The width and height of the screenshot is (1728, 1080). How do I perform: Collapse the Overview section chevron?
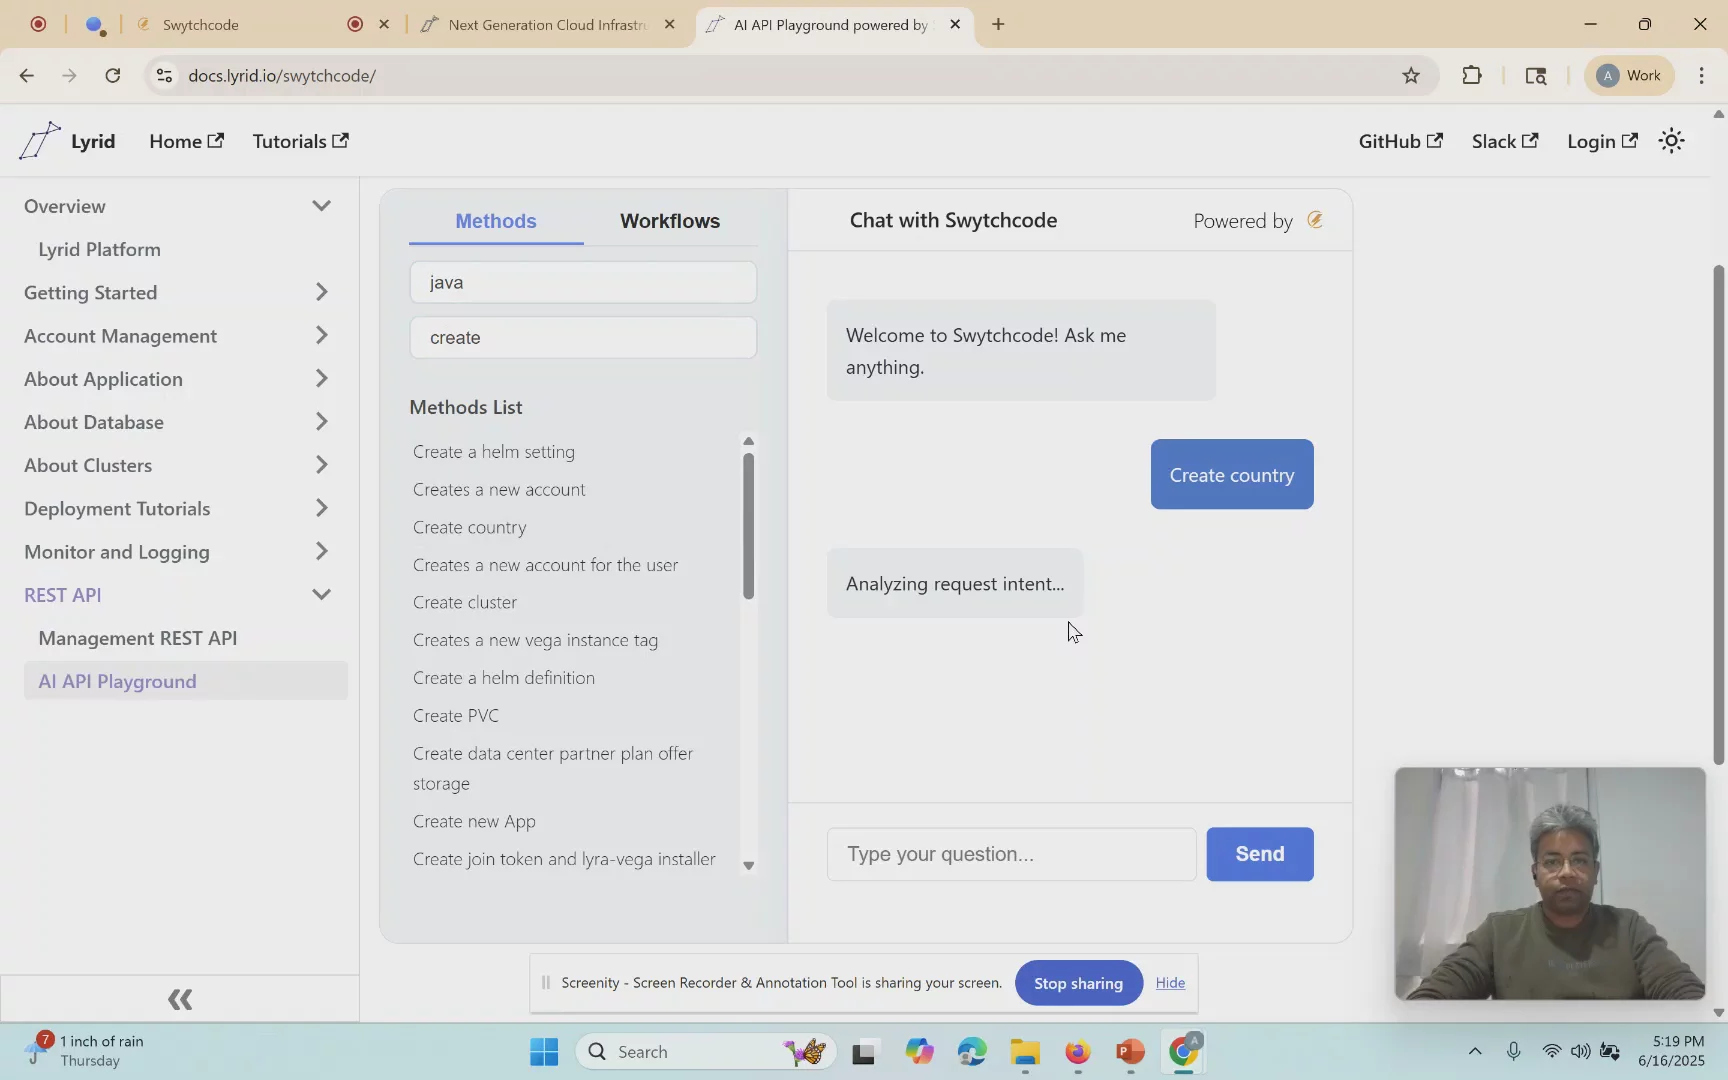[x=322, y=206]
